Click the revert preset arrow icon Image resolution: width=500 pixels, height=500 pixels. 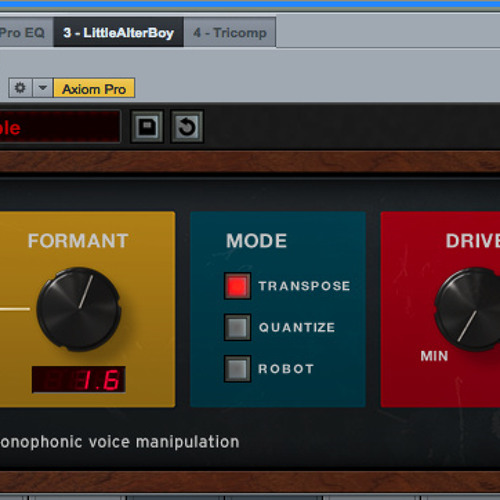pyautogui.click(x=187, y=127)
